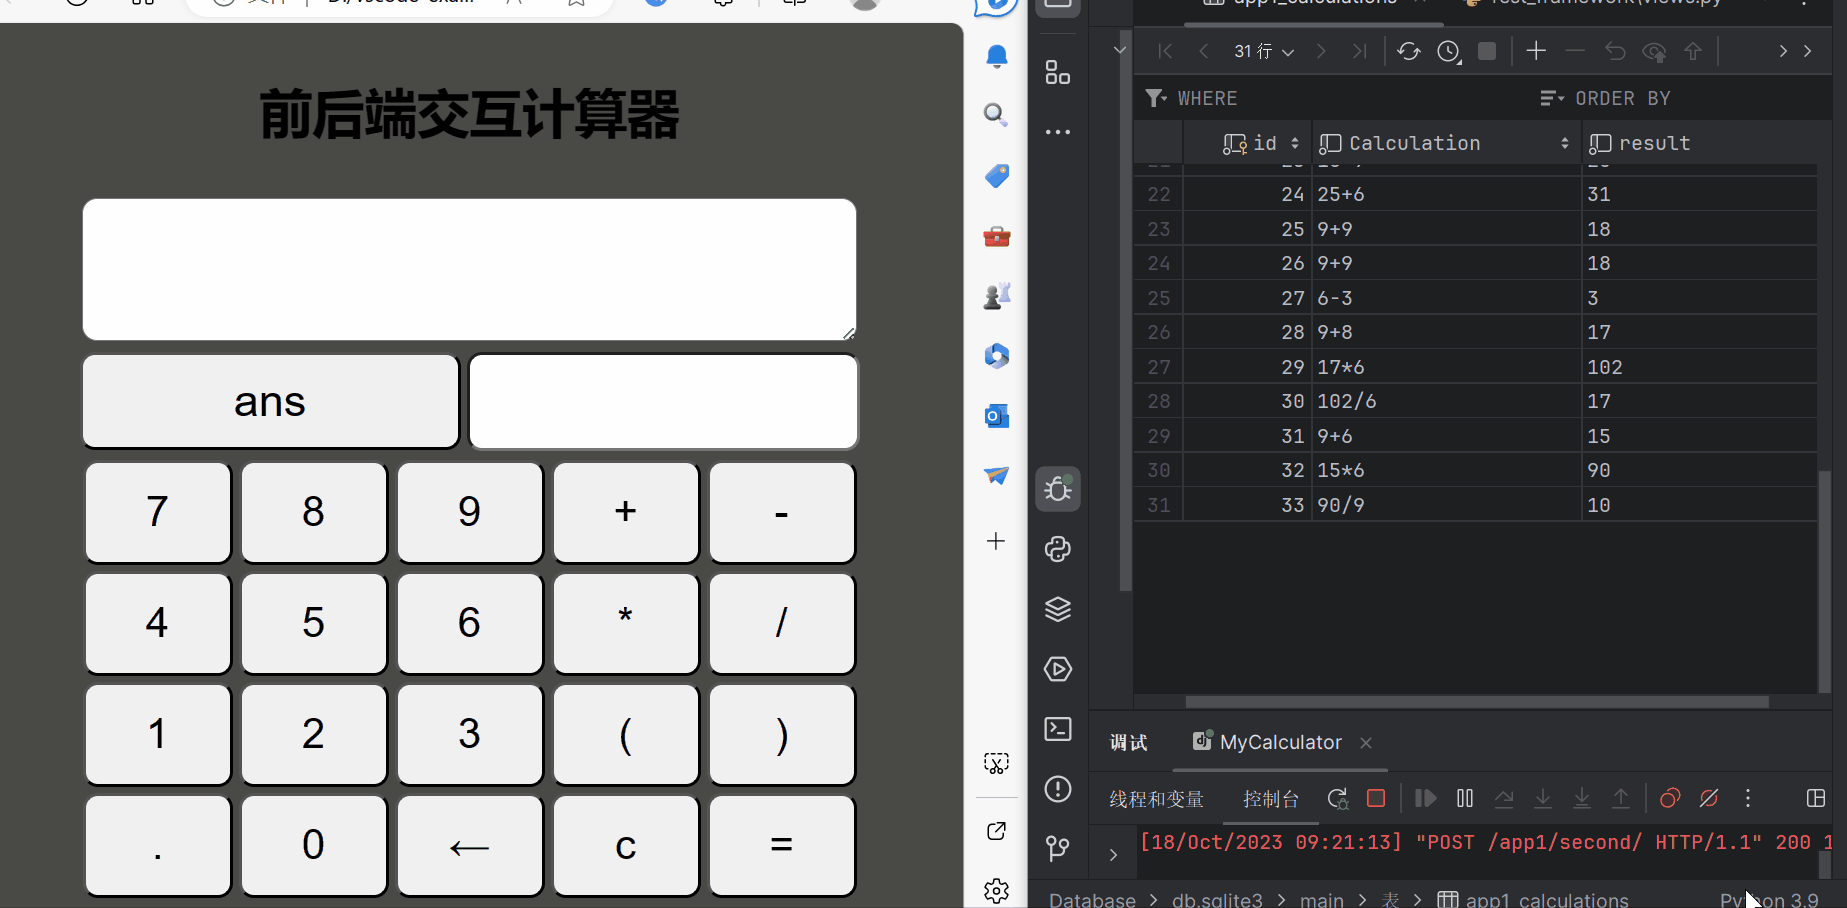Image resolution: width=1847 pixels, height=908 pixels.
Task: Open Outlook from the Edge sidebar
Action: tap(996, 415)
